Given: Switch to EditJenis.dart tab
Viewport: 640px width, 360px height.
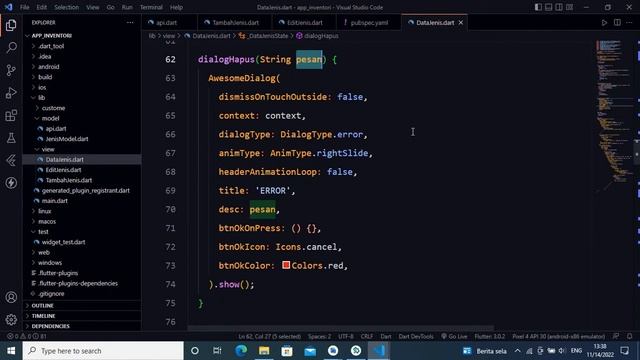Looking at the screenshot, I should (x=304, y=23).
